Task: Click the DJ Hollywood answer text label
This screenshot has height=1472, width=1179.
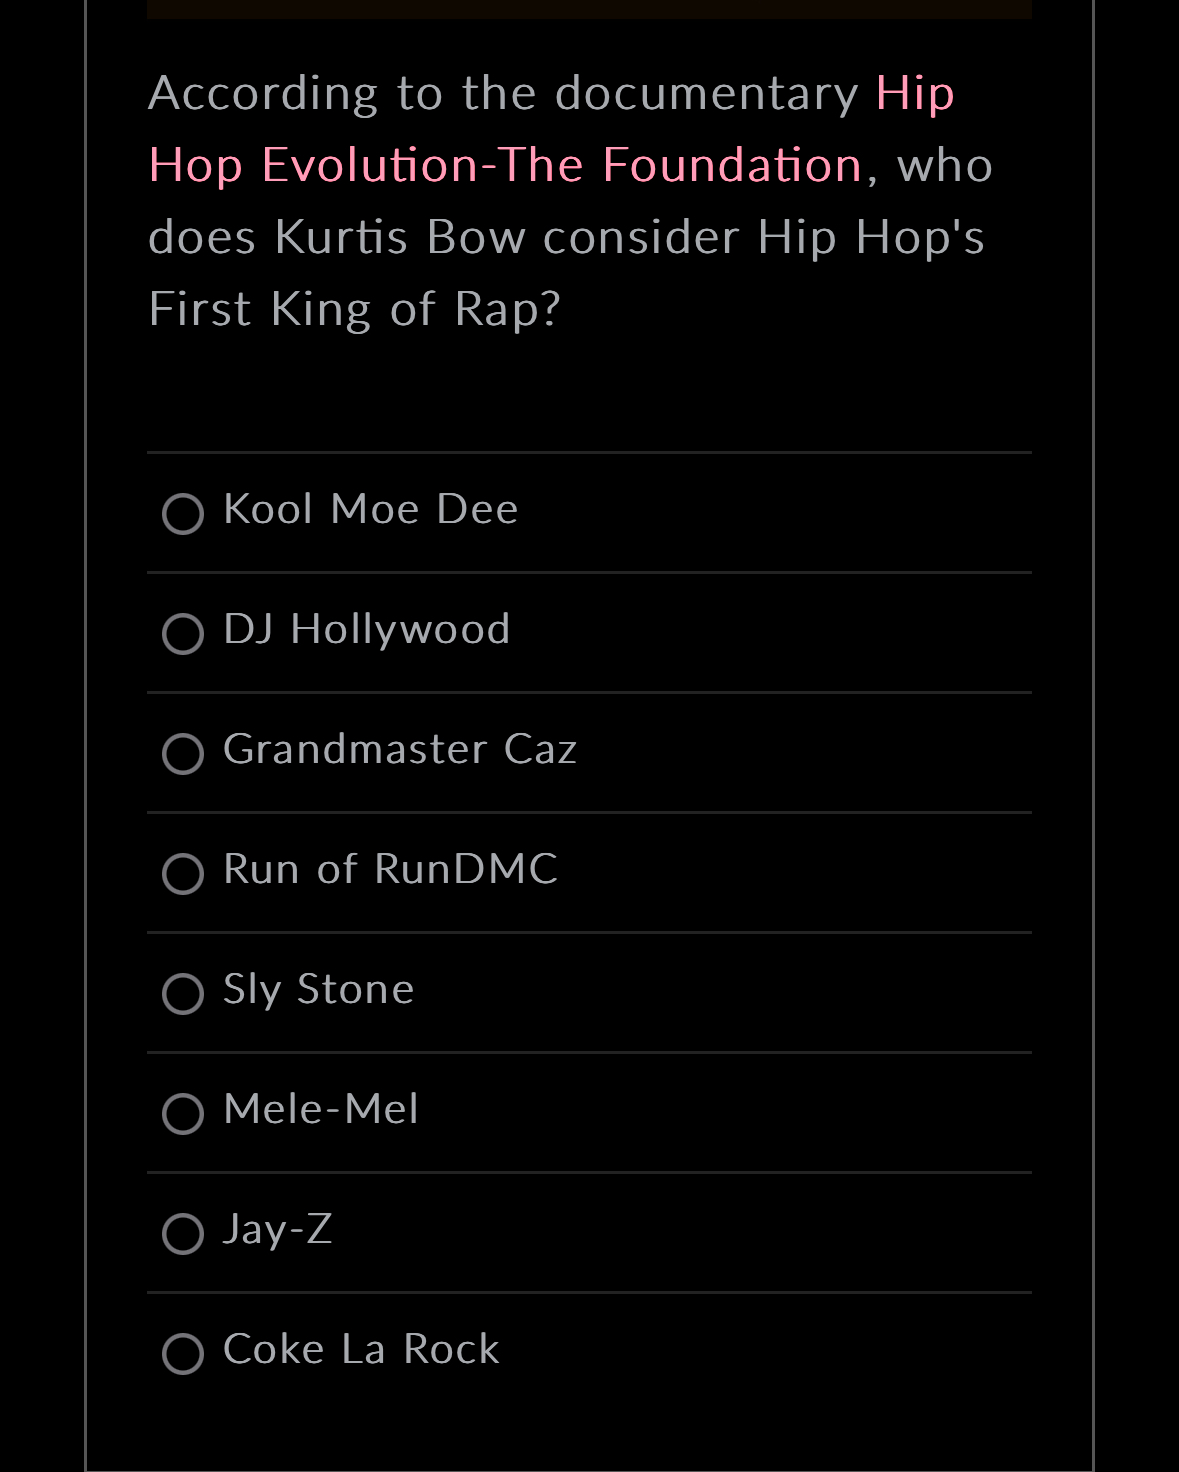Action: tap(366, 630)
